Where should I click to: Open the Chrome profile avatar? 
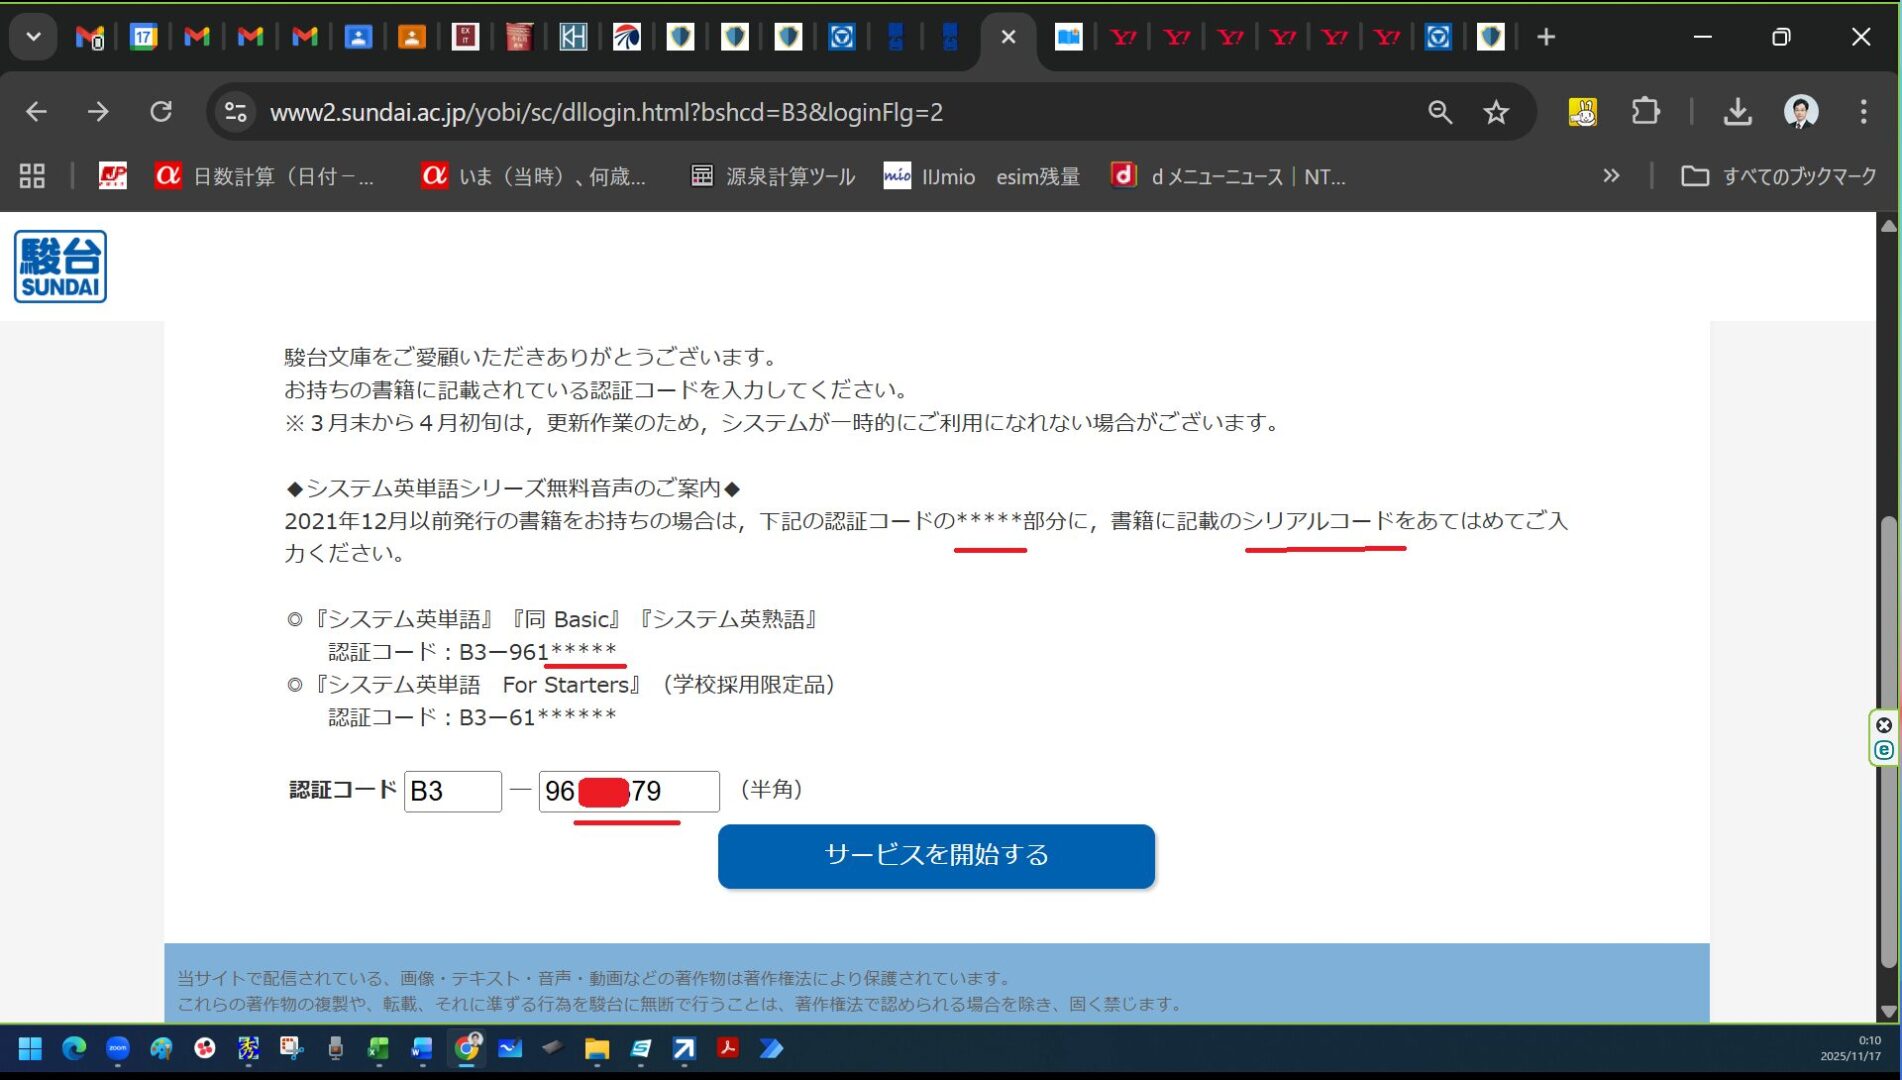pyautogui.click(x=1801, y=112)
